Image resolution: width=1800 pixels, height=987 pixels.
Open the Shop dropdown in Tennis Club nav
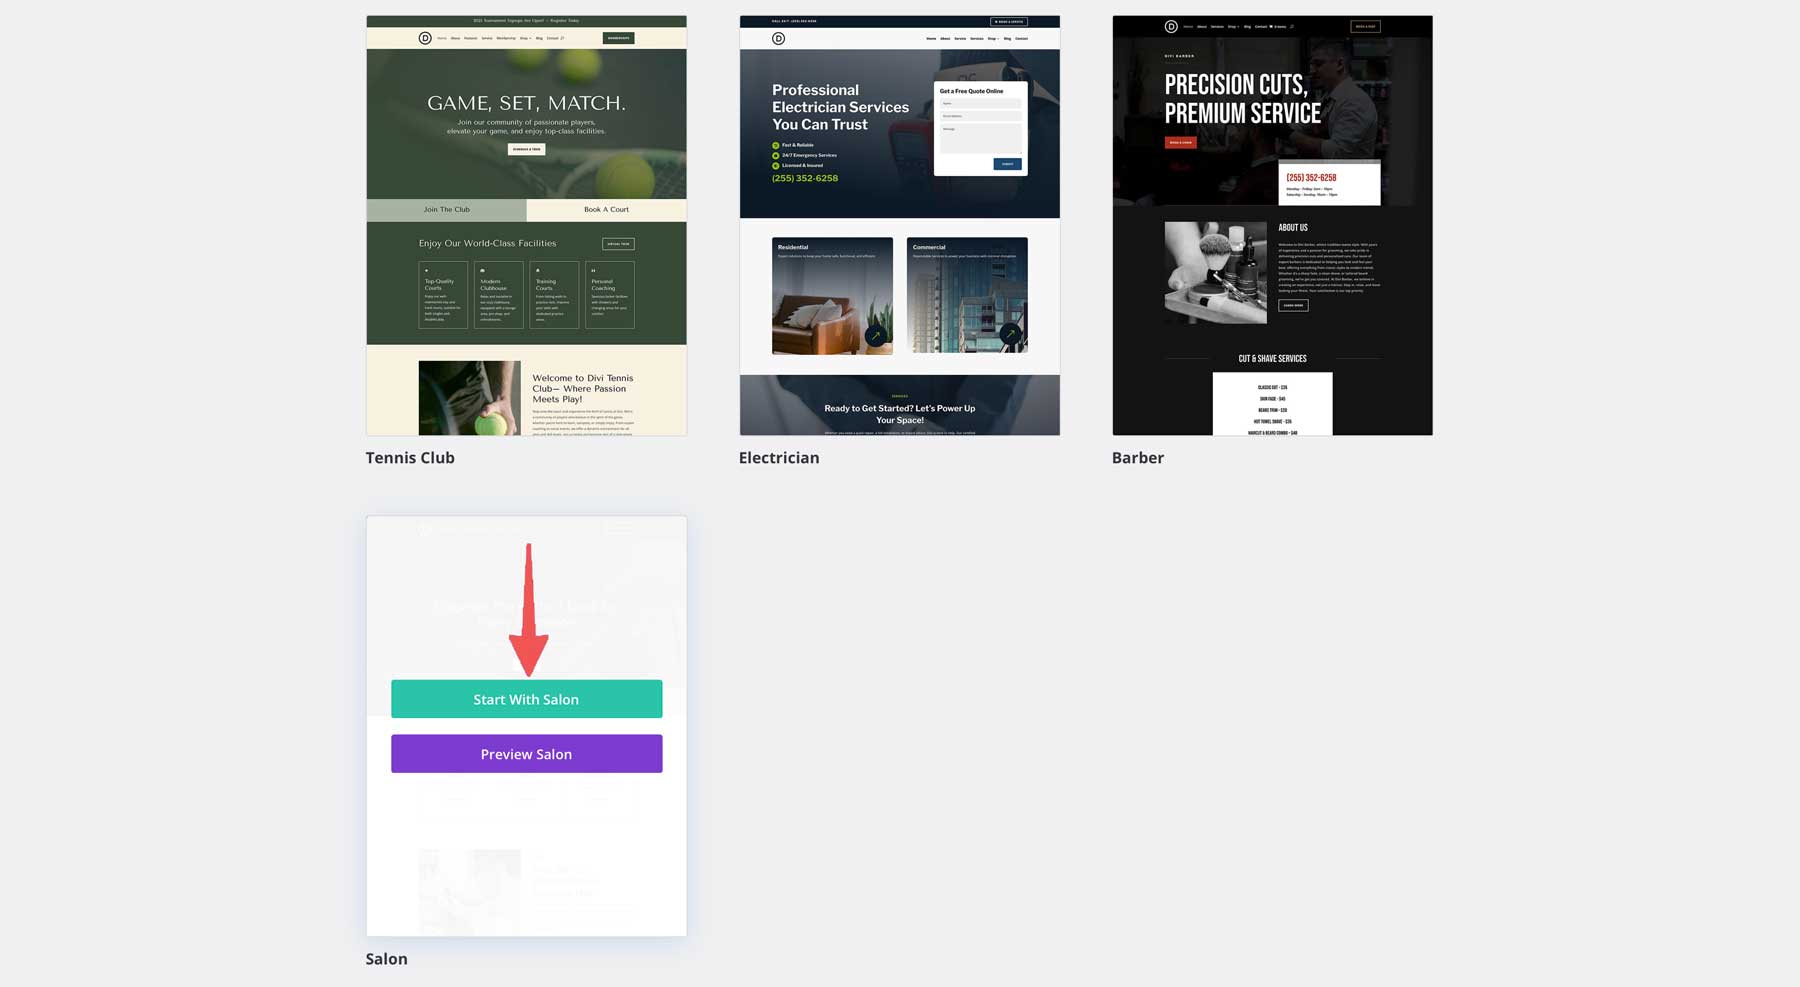524,38
